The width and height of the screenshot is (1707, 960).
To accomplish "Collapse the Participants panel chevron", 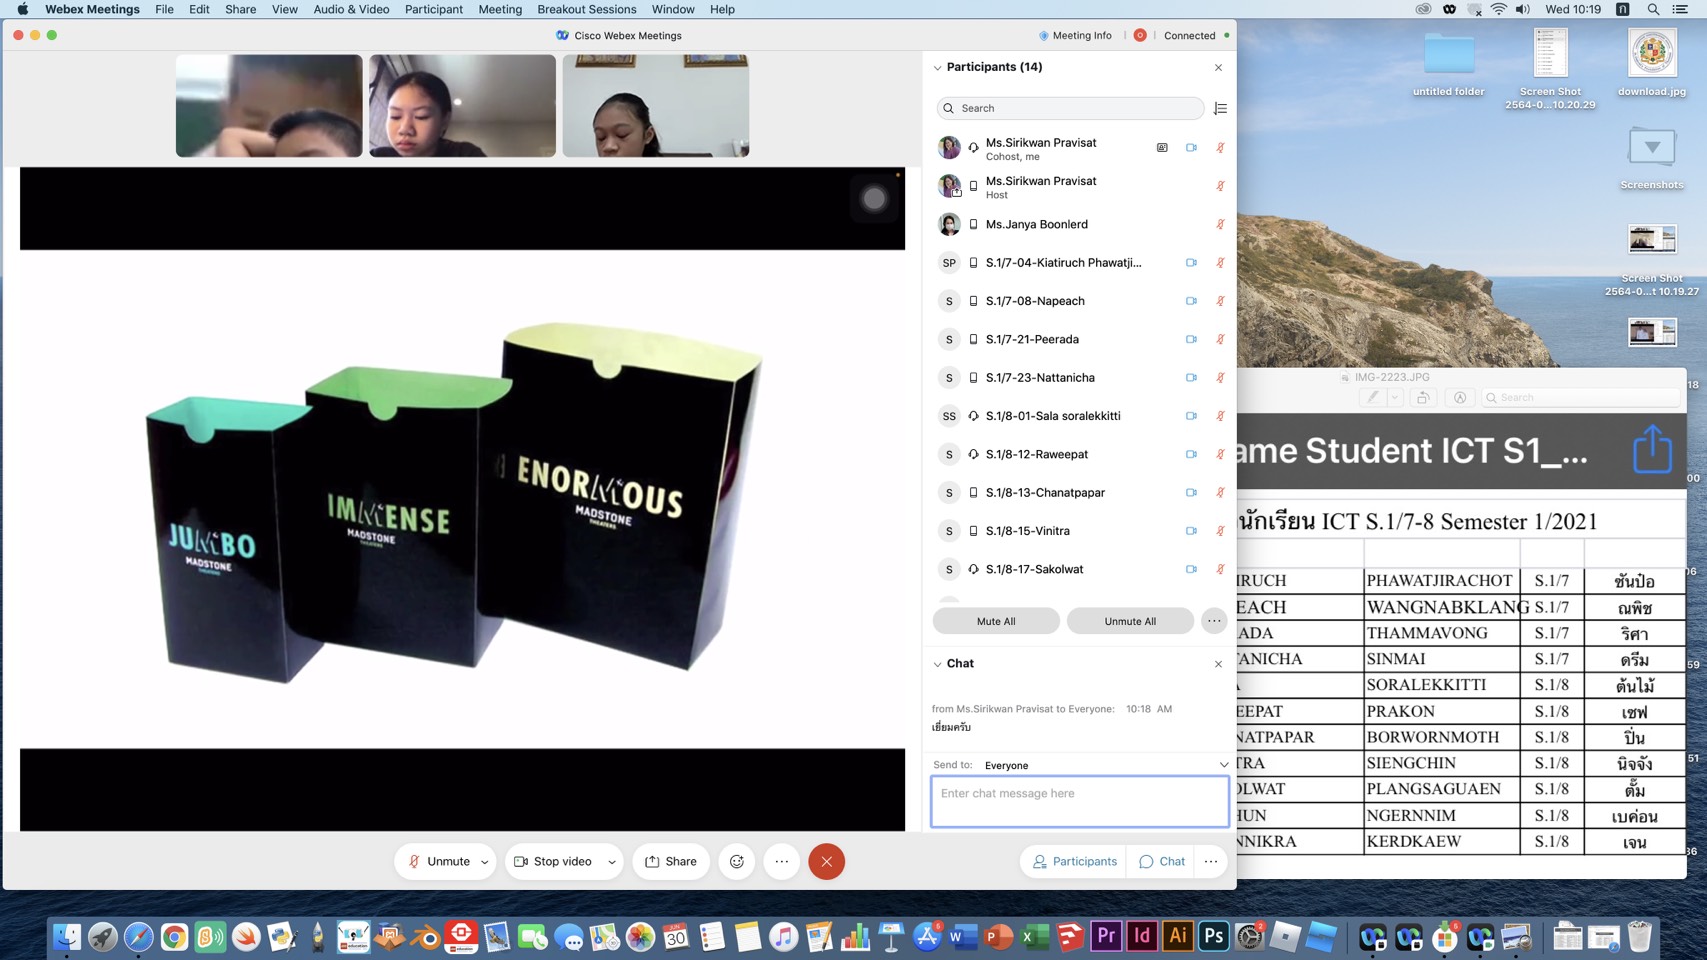I will [937, 68].
